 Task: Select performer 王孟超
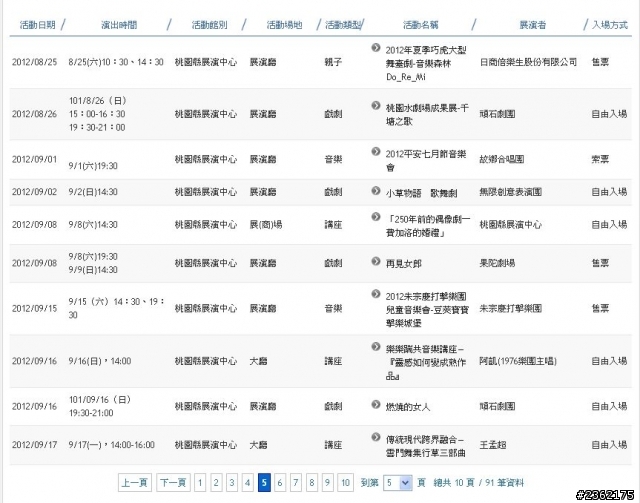pos(493,445)
